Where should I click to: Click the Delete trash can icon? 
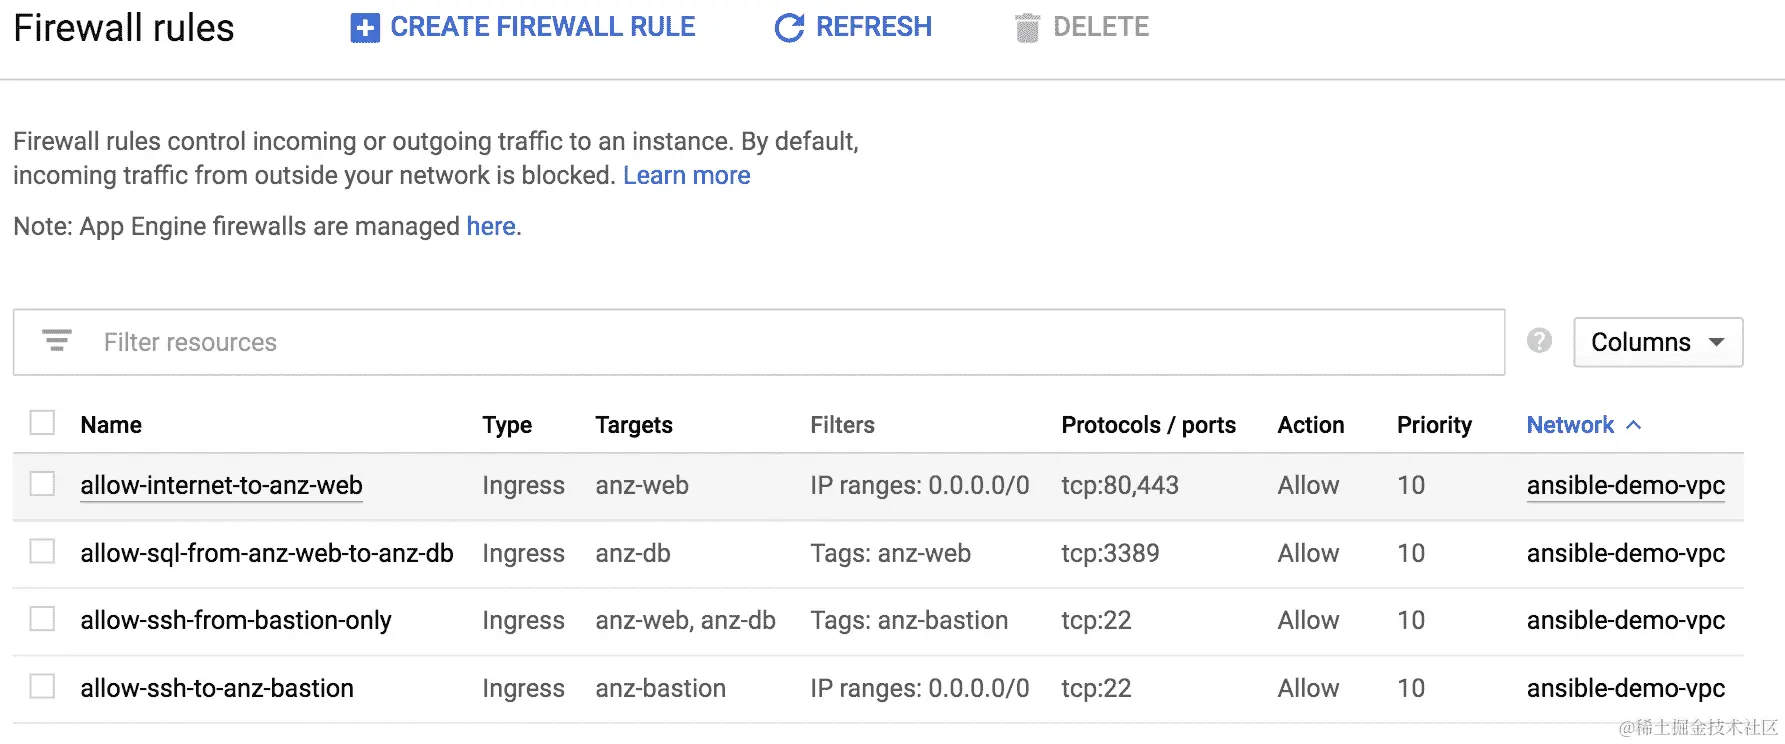(x=1027, y=28)
